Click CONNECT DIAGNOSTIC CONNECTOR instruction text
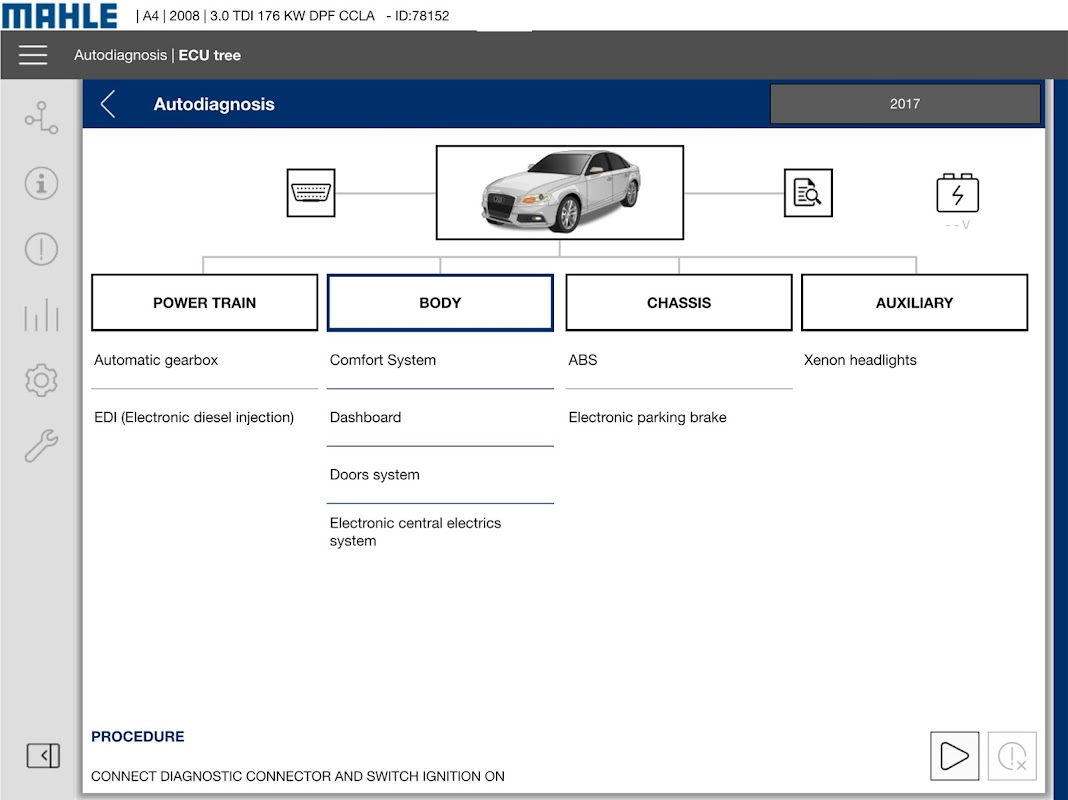Viewport: 1068px width, 800px height. coord(298,776)
